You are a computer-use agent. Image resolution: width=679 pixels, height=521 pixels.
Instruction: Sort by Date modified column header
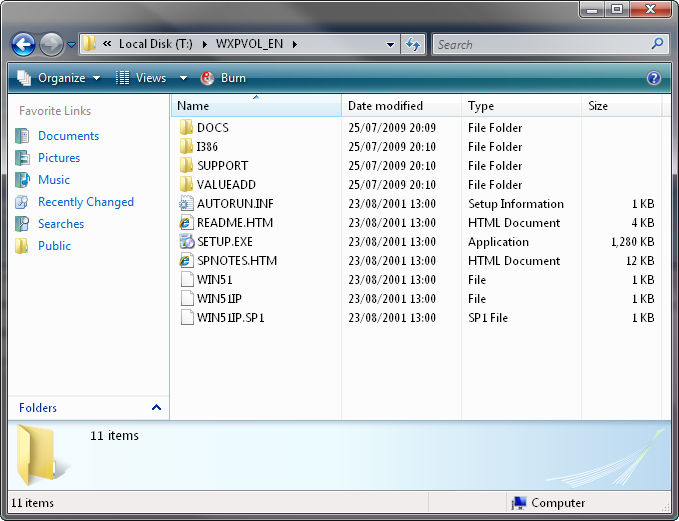pyautogui.click(x=401, y=106)
